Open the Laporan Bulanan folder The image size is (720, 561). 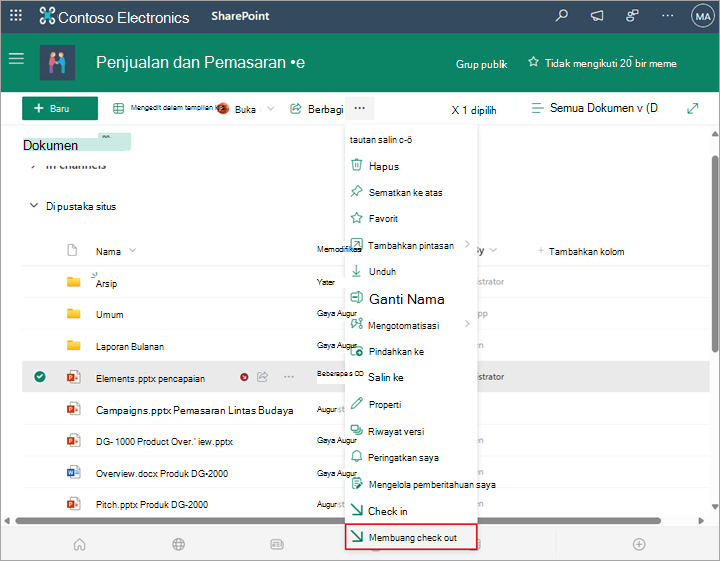point(129,347)
